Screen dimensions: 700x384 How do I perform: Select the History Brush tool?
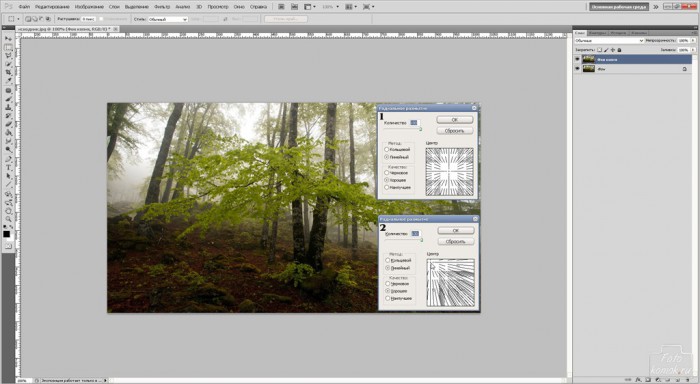pyautogui.click(x=9, y=116)
